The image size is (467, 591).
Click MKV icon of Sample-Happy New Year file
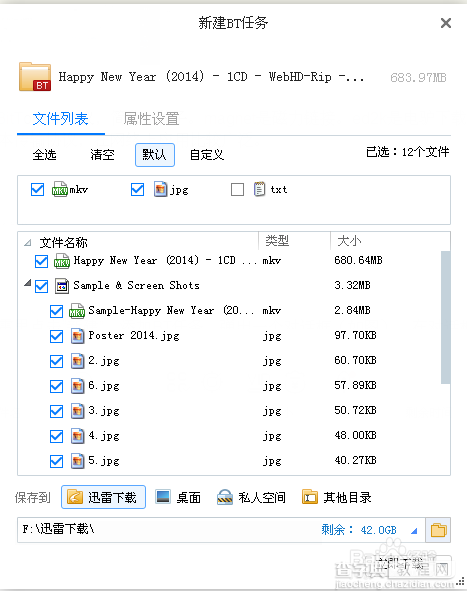tap(77, 311)
